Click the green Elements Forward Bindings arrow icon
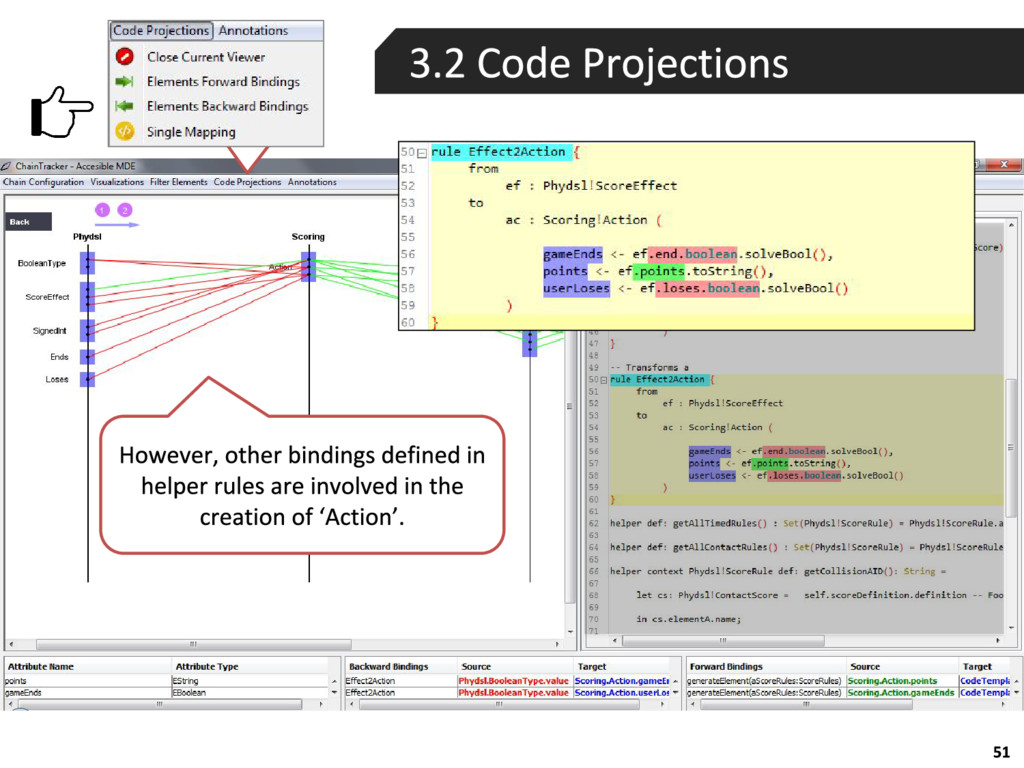 click(124, 82)
